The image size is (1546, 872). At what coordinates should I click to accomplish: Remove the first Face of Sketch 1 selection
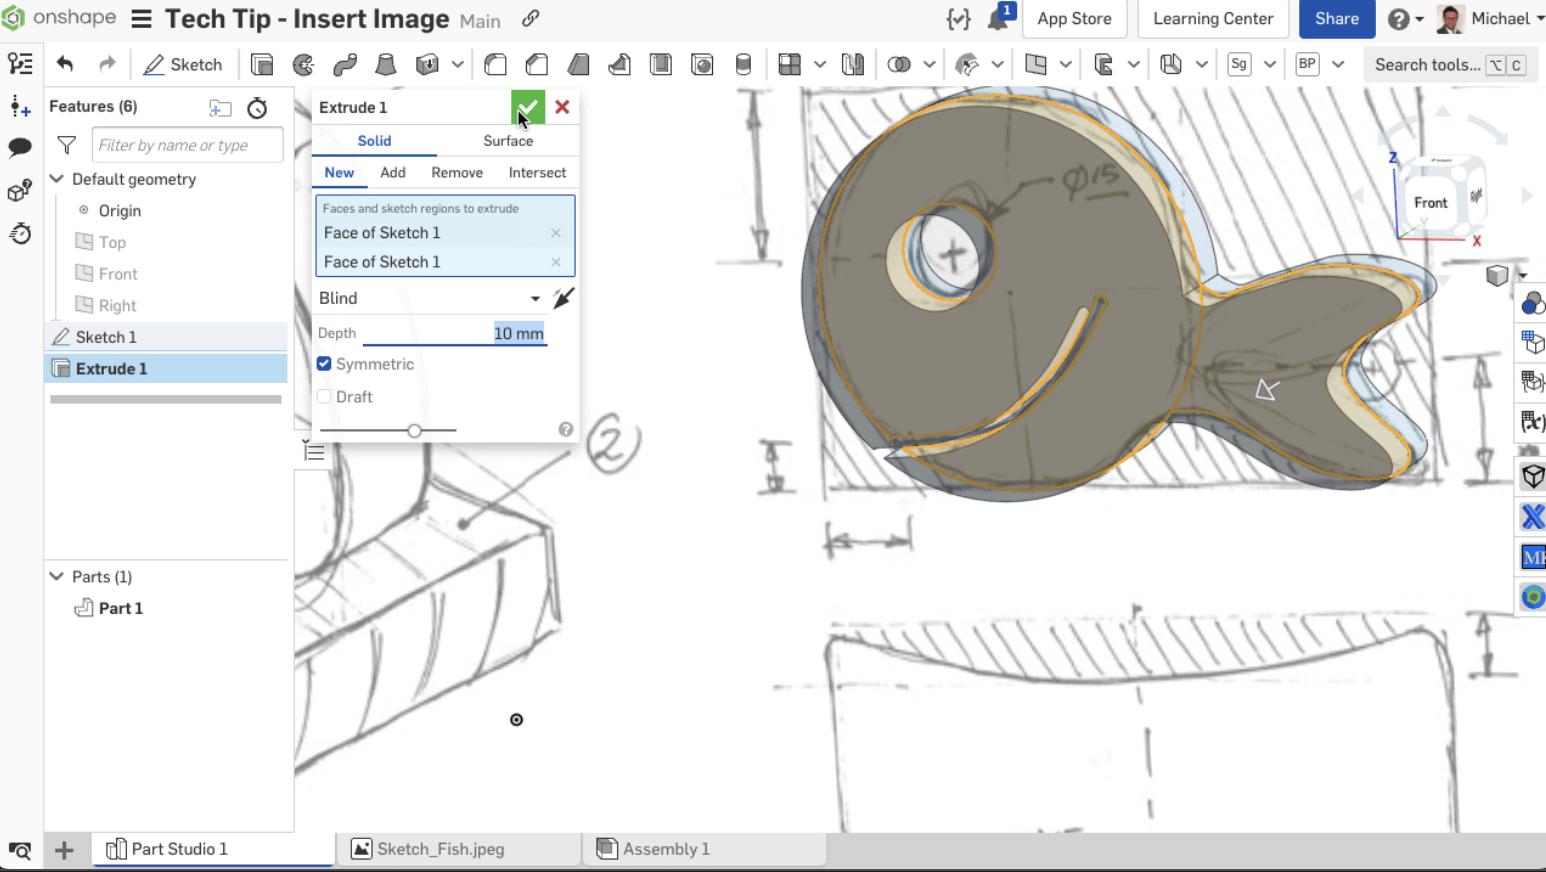(x=556, y=233)
